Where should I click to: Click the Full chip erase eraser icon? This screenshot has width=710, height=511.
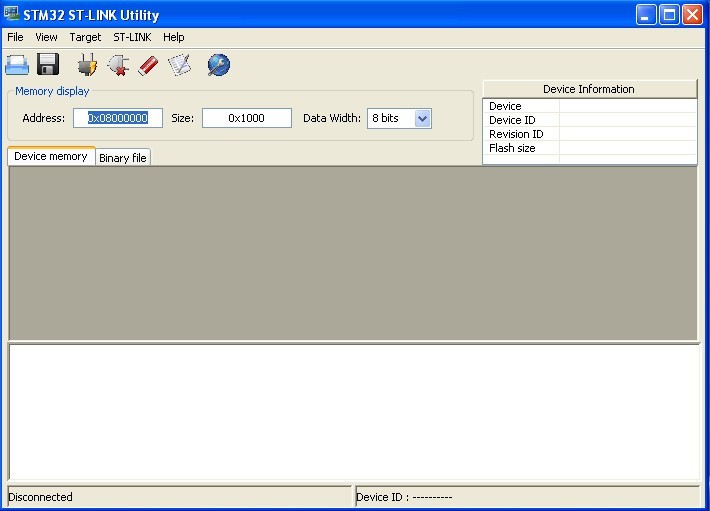coord(148,65)
